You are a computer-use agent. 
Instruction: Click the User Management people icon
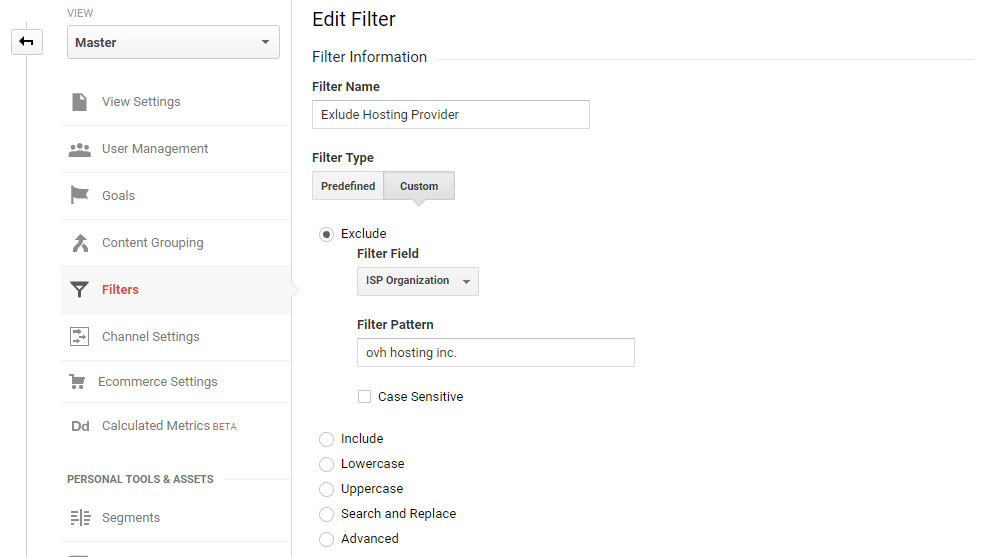79,149
